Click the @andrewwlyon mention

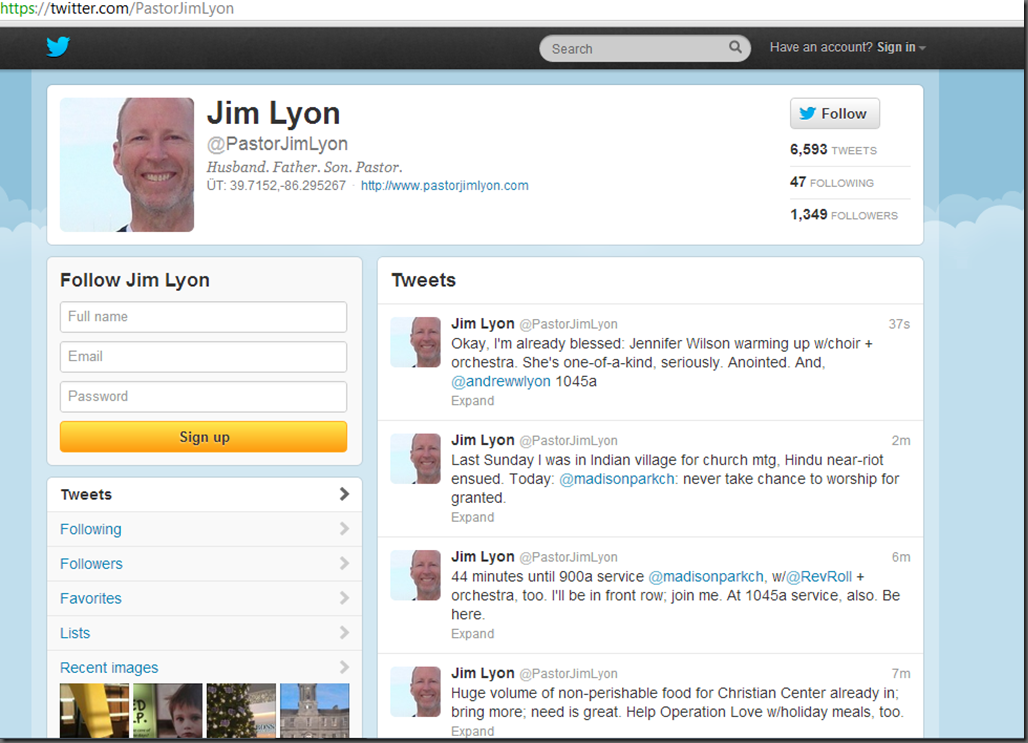501,382
